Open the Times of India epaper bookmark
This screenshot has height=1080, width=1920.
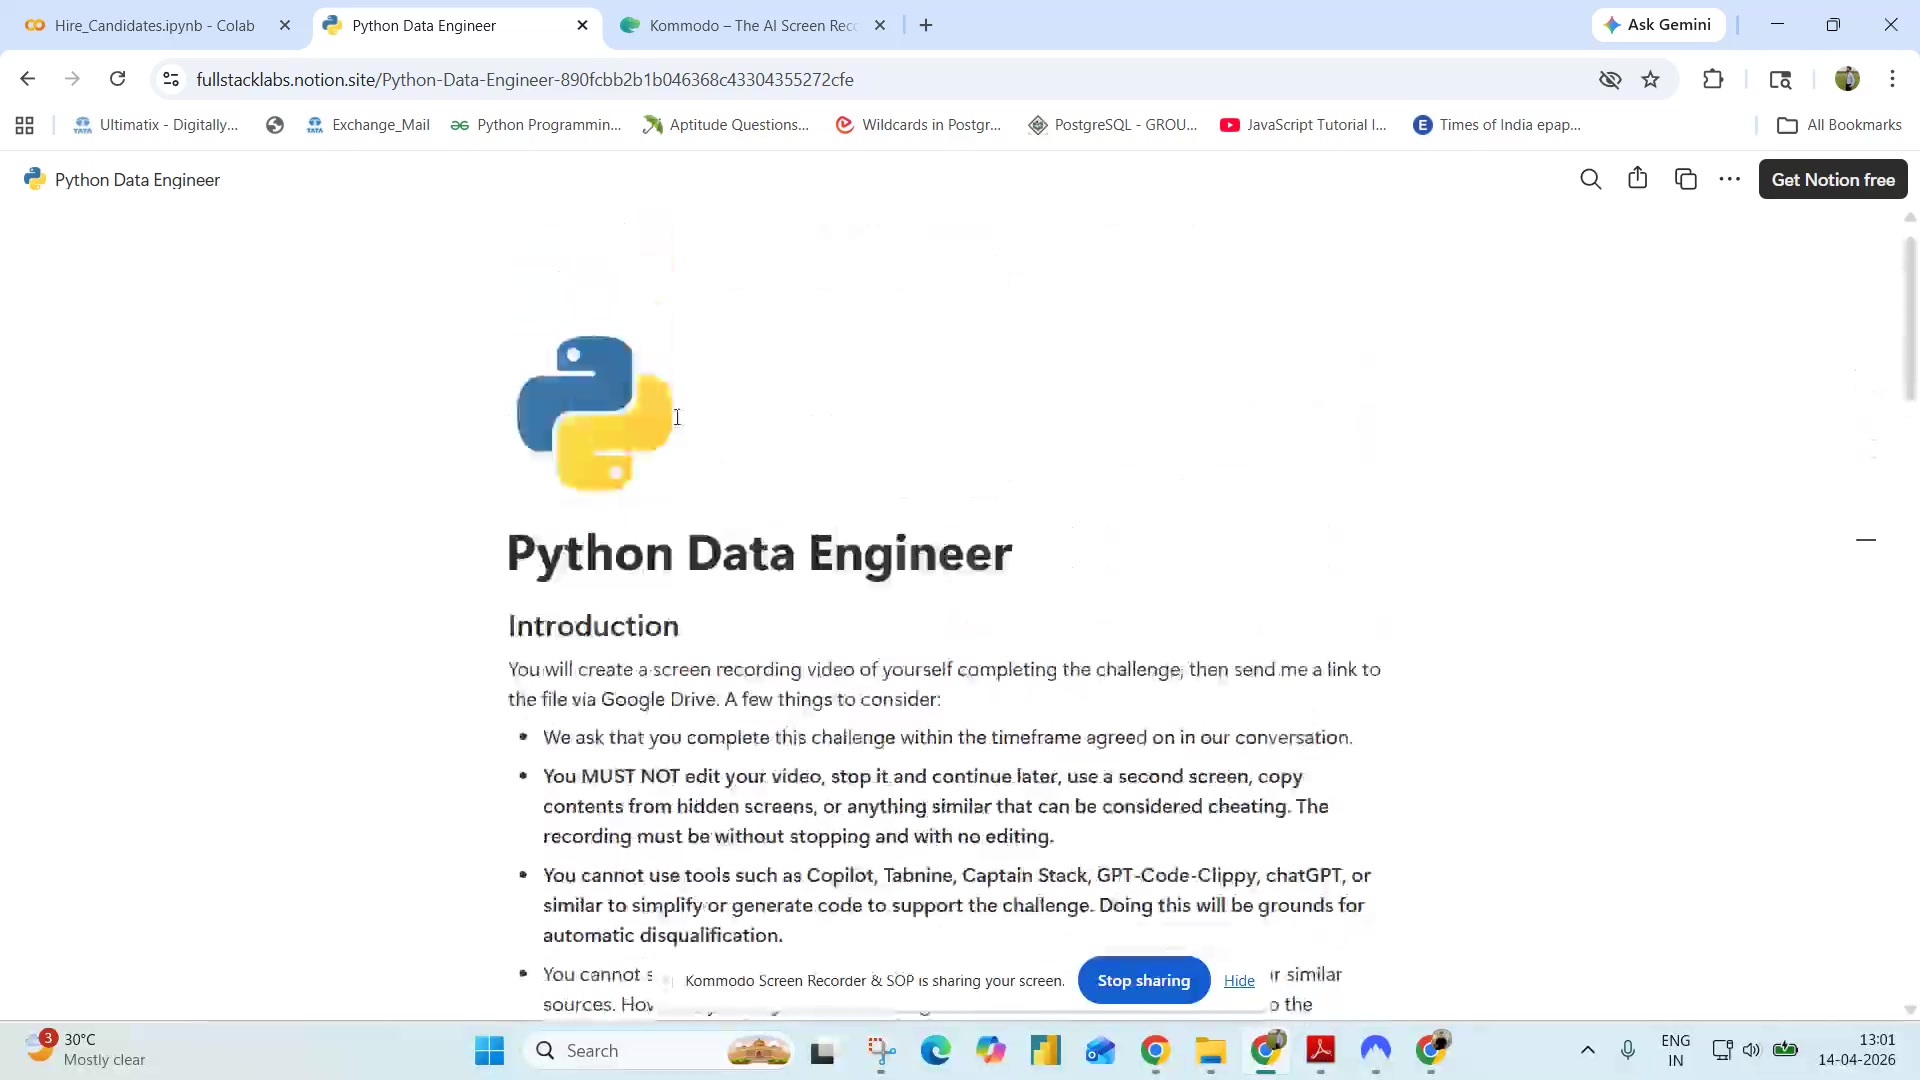(x=1496, y=125)
